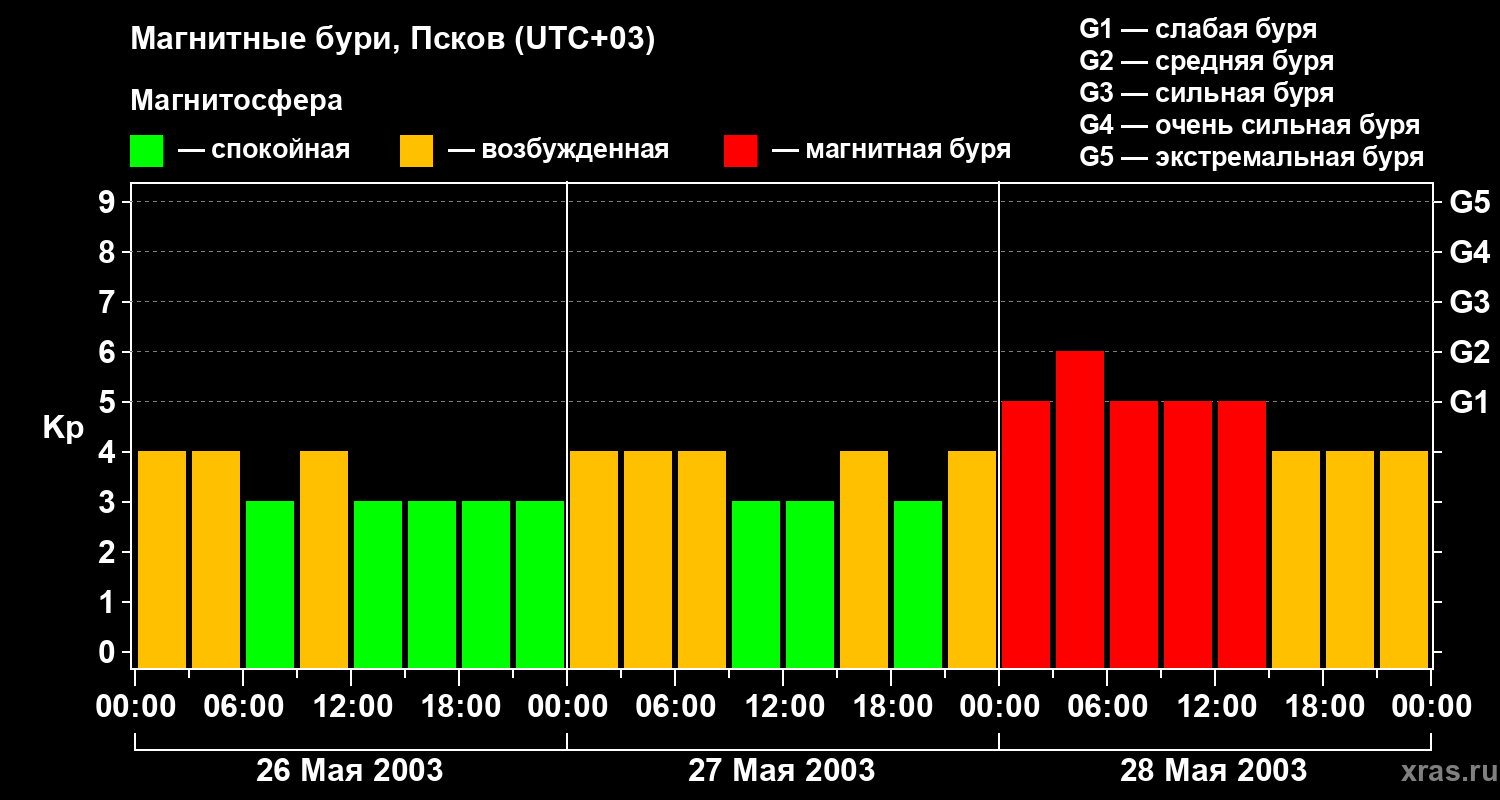Viewport: 1500px width, 800px height.
Task: Click the line 'G5 — экстремальная буря'
Action: point(1252,157)
